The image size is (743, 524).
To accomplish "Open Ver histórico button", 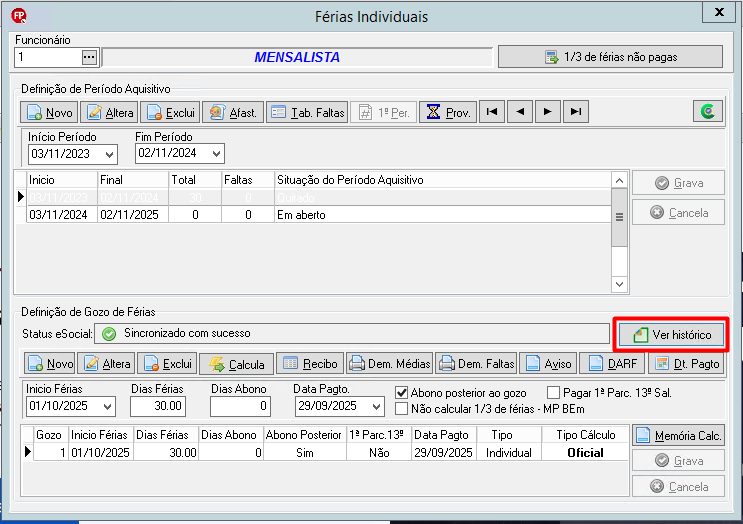I will pyautogui.click(x=671, y=335).
